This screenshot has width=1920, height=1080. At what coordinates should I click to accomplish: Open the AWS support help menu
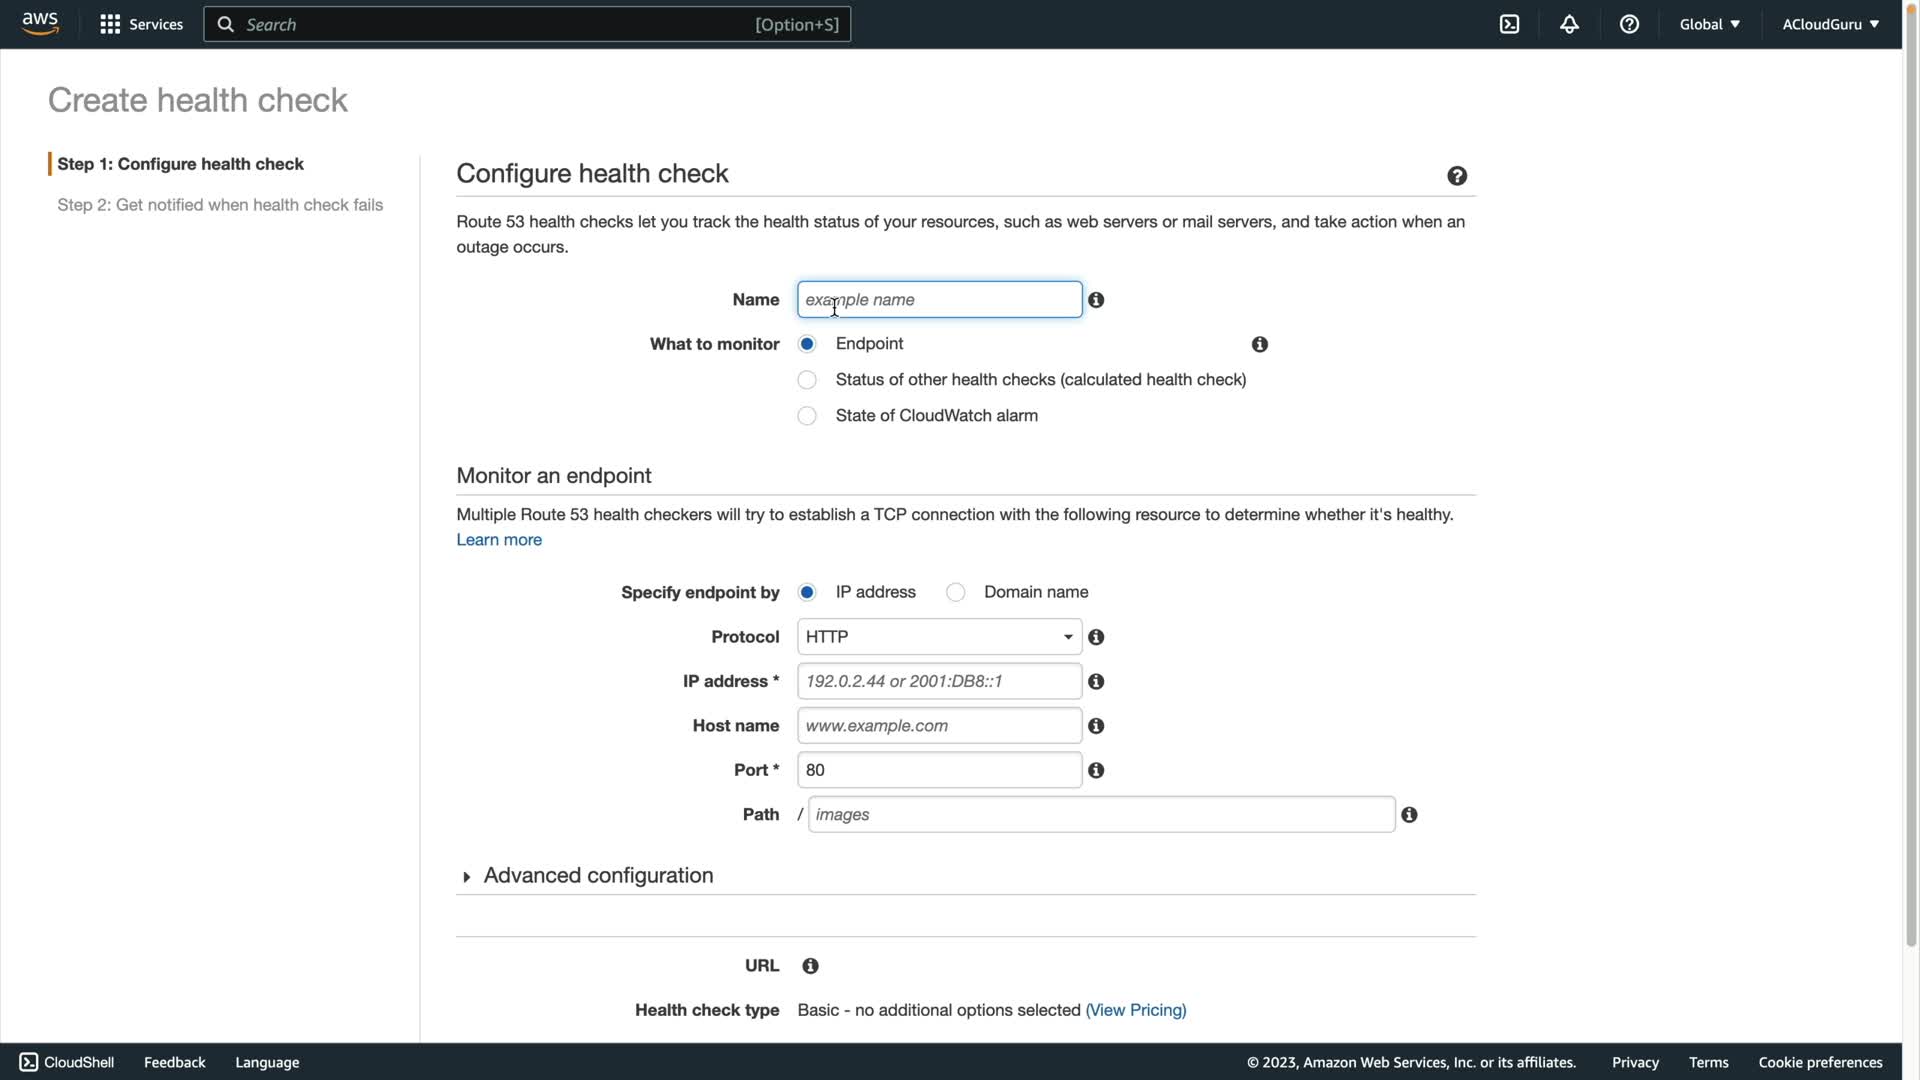pyautogui.click(x=1629, y=24)
